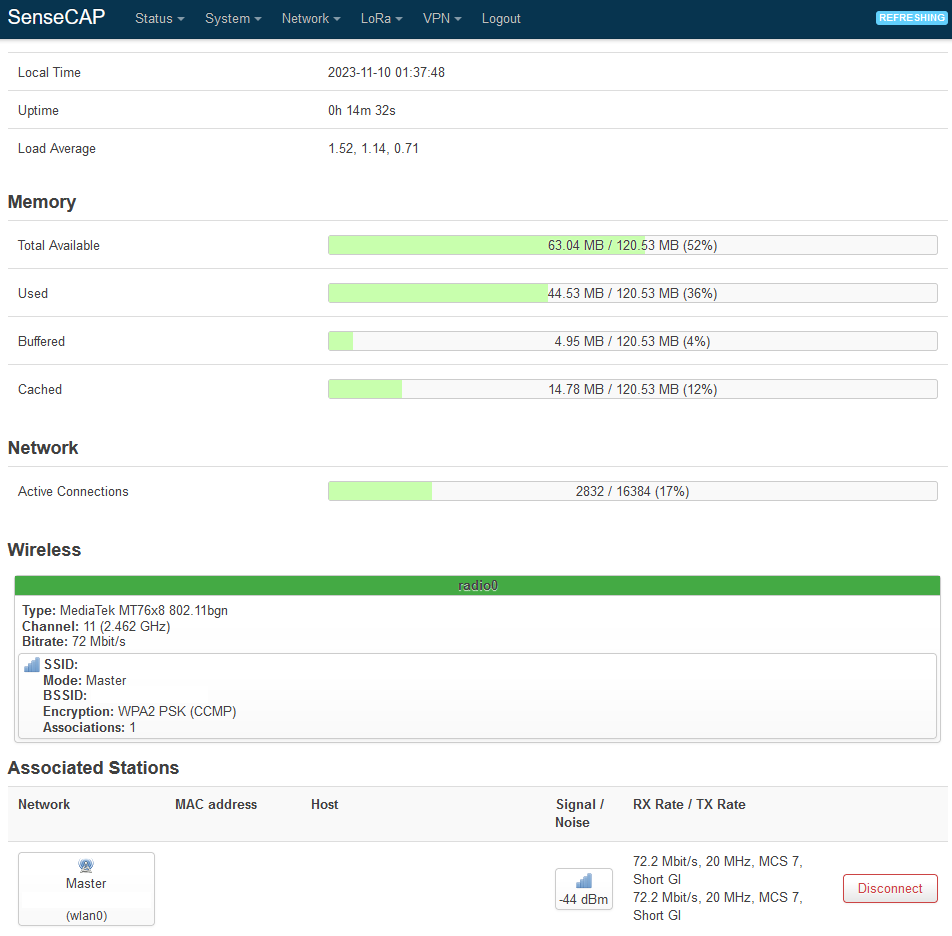Click the Cached memory progress bar

tap(633, 389)
